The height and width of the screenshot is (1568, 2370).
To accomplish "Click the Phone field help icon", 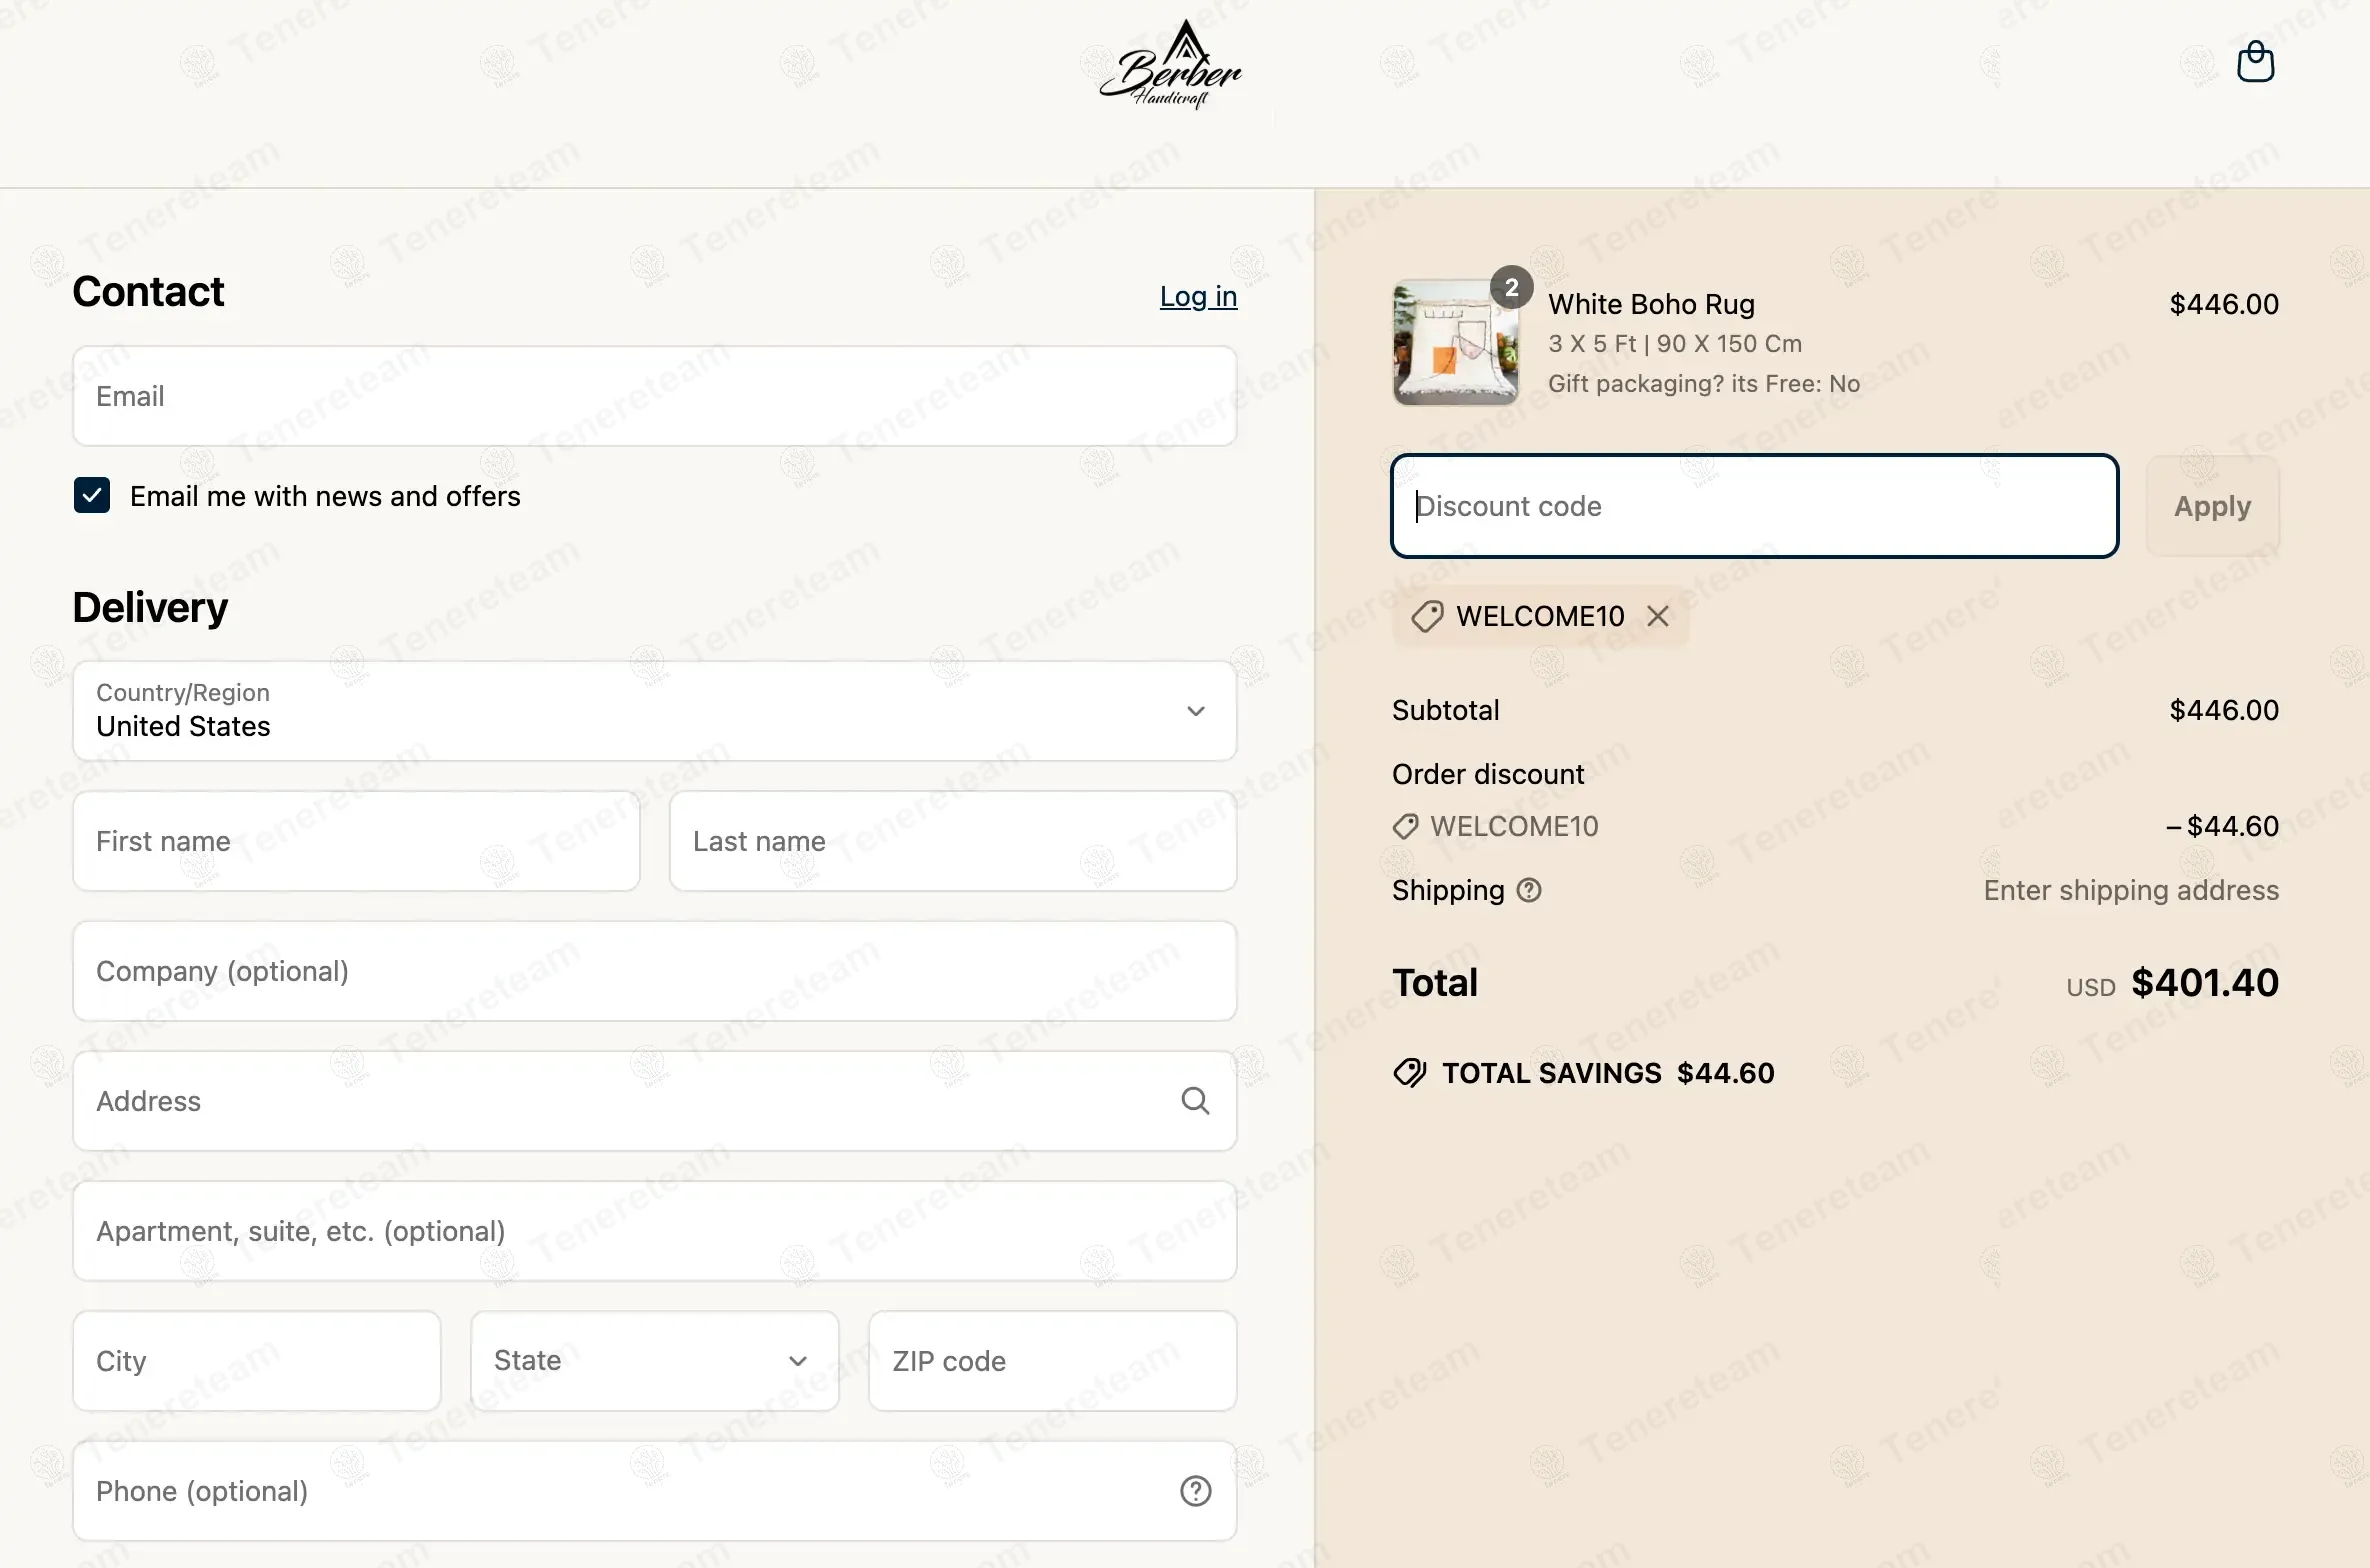I will 1195,1491.
